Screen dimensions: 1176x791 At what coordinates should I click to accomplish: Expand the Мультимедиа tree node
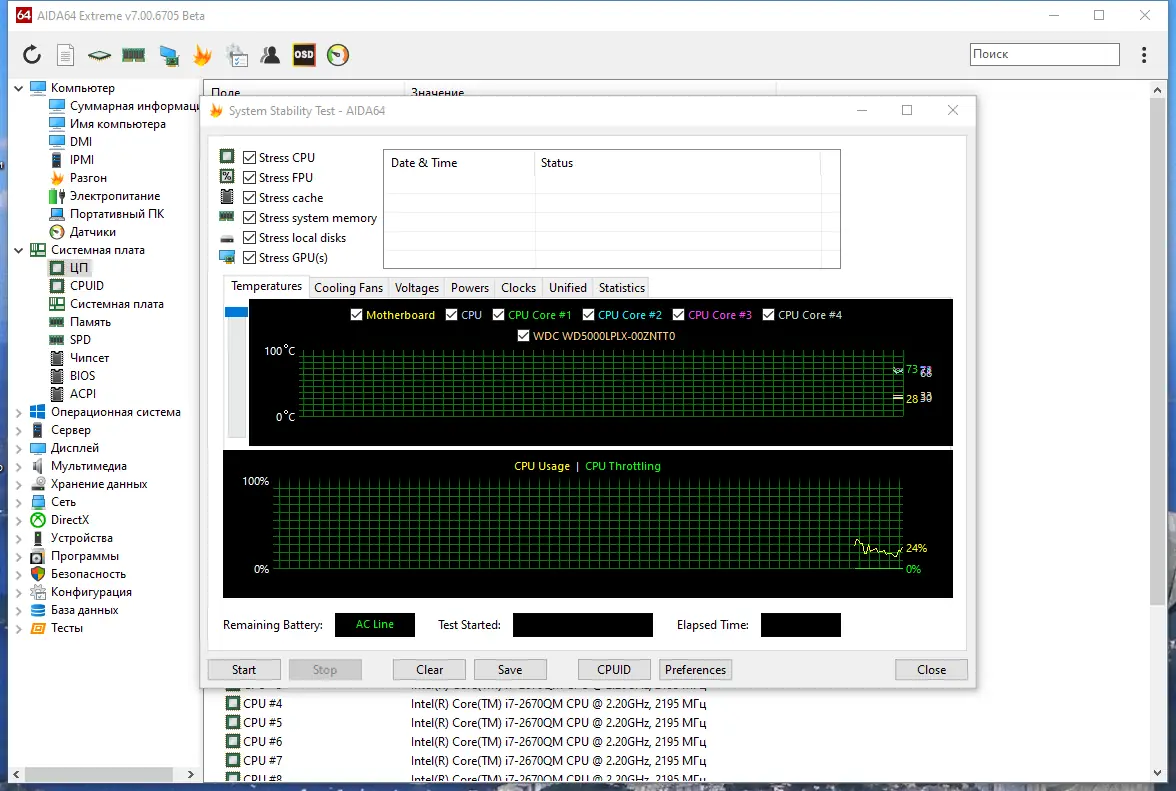pyautogui.click(x=19, y=466)
